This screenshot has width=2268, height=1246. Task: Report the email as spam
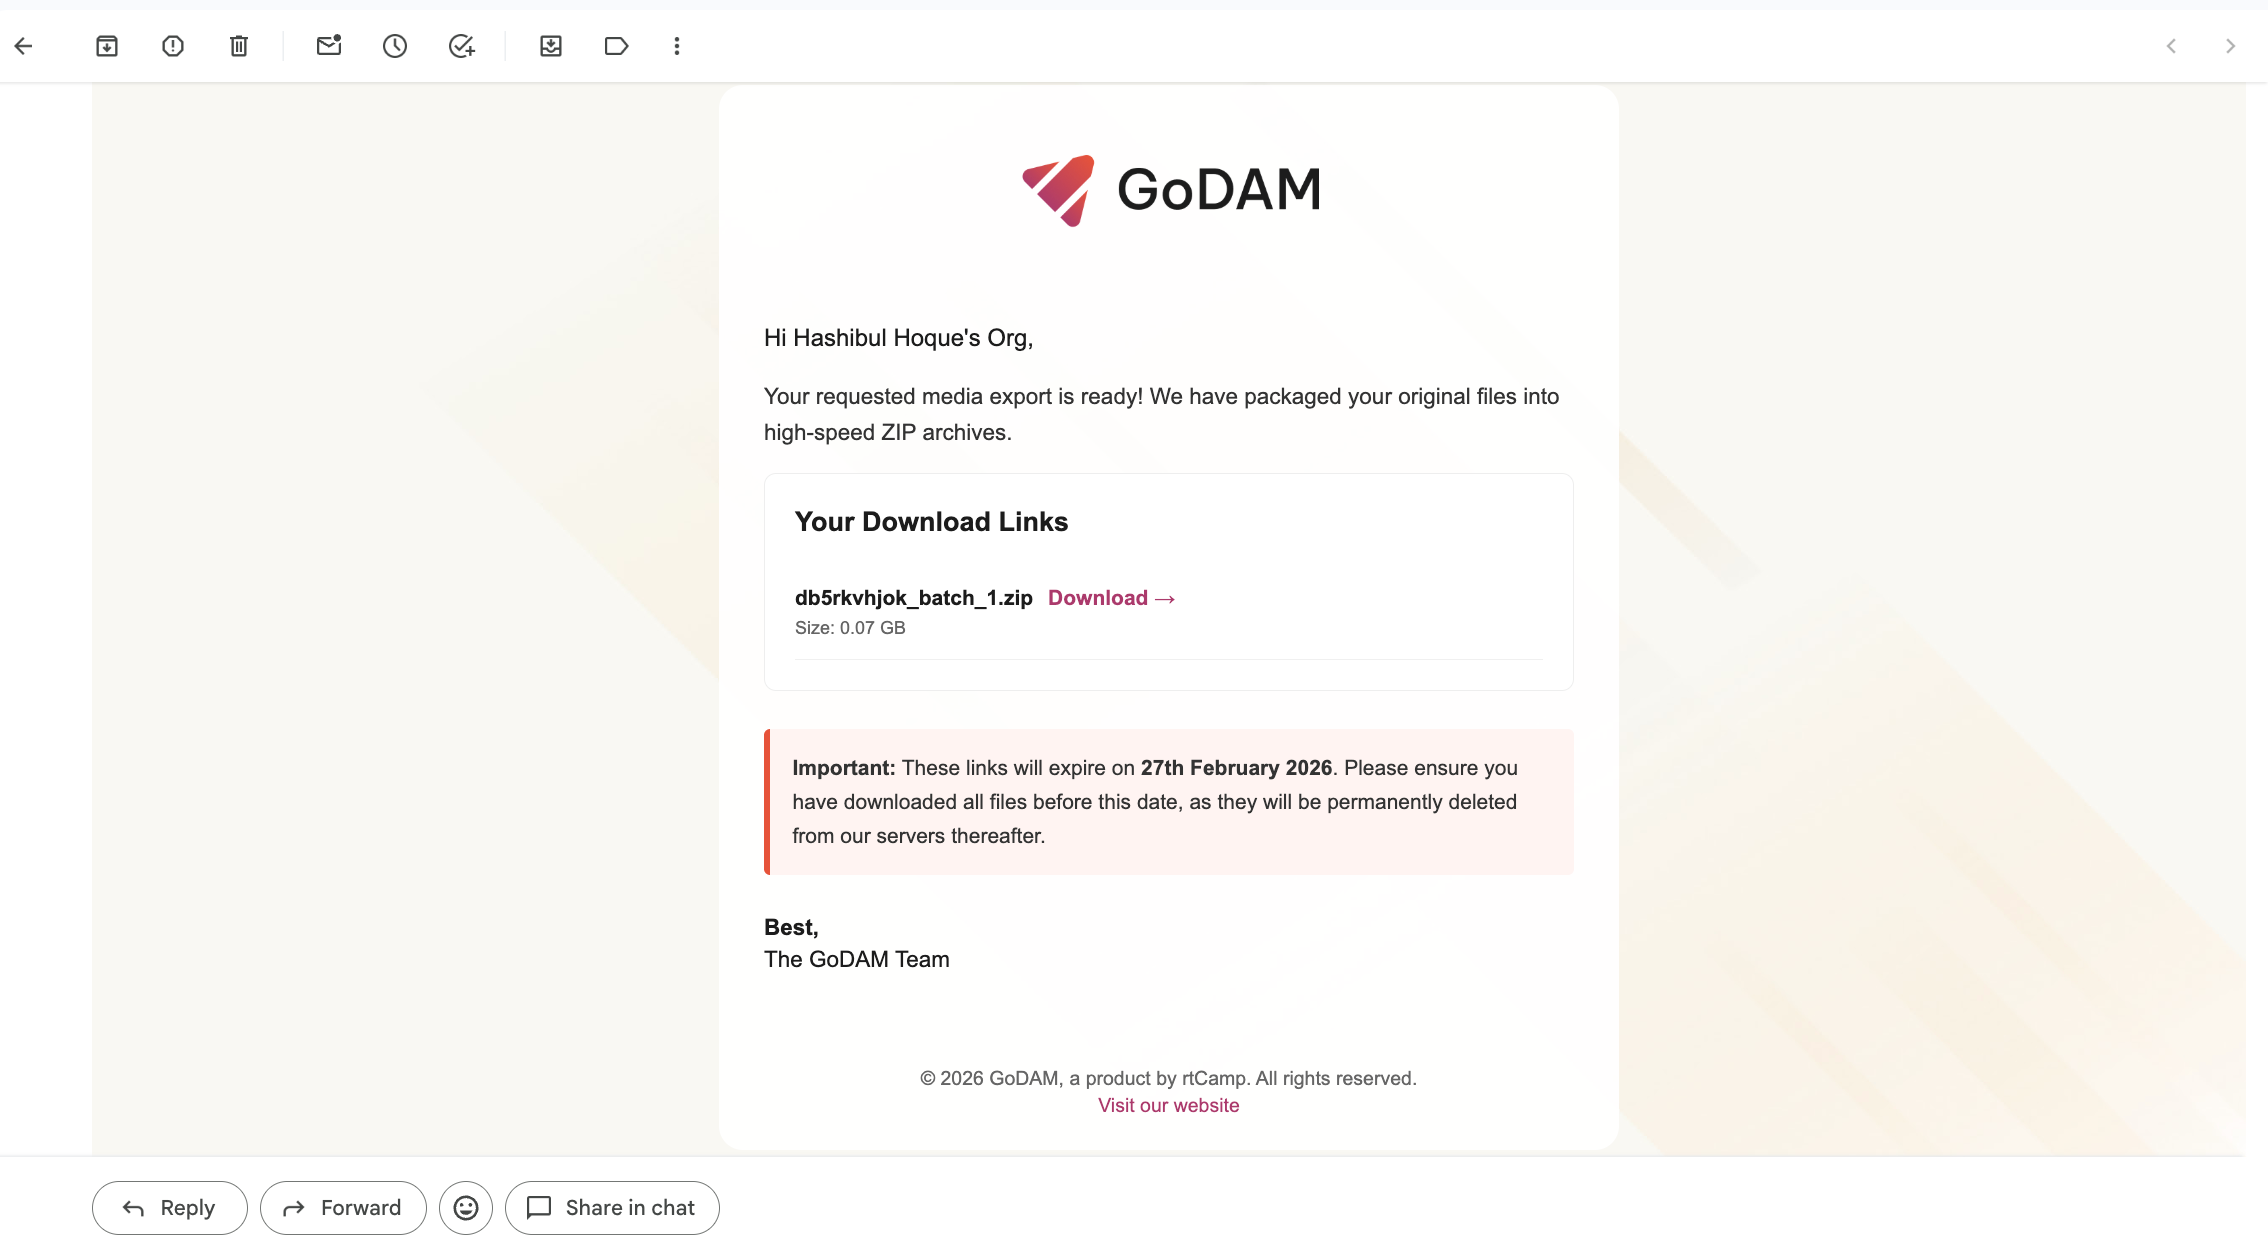pyautogui.click(x=172, y=46)
